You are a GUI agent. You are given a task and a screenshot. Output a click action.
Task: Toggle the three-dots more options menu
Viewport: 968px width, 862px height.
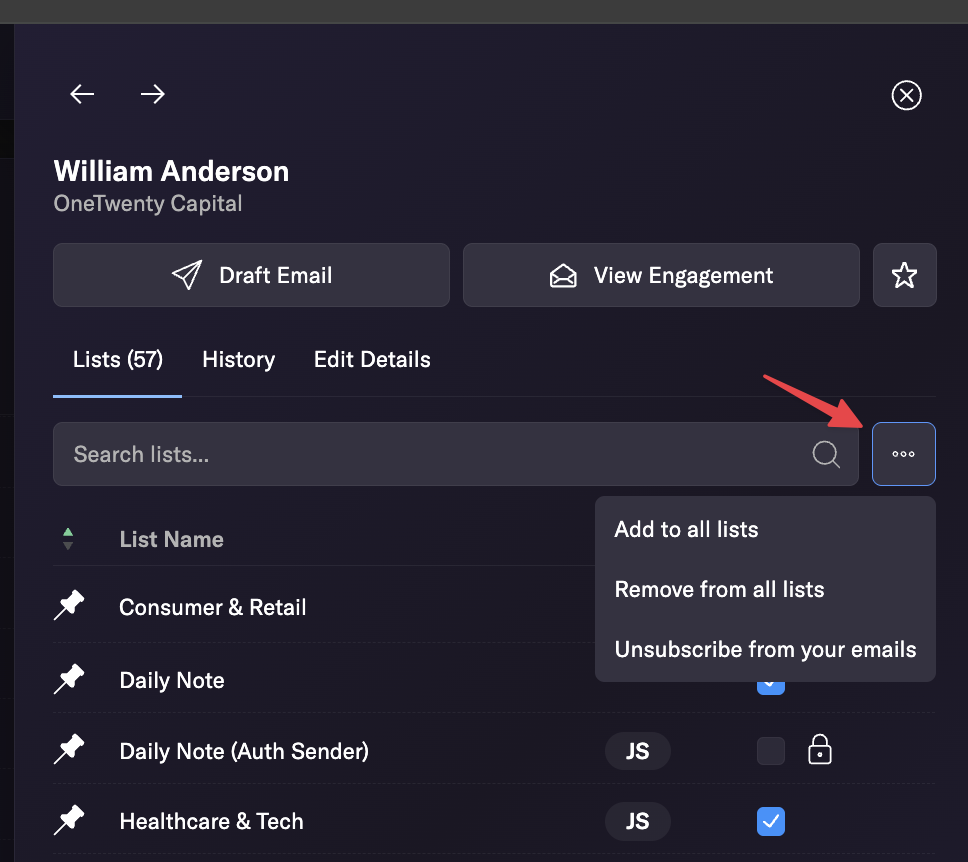pyautogui.click(x=904, y=454)
